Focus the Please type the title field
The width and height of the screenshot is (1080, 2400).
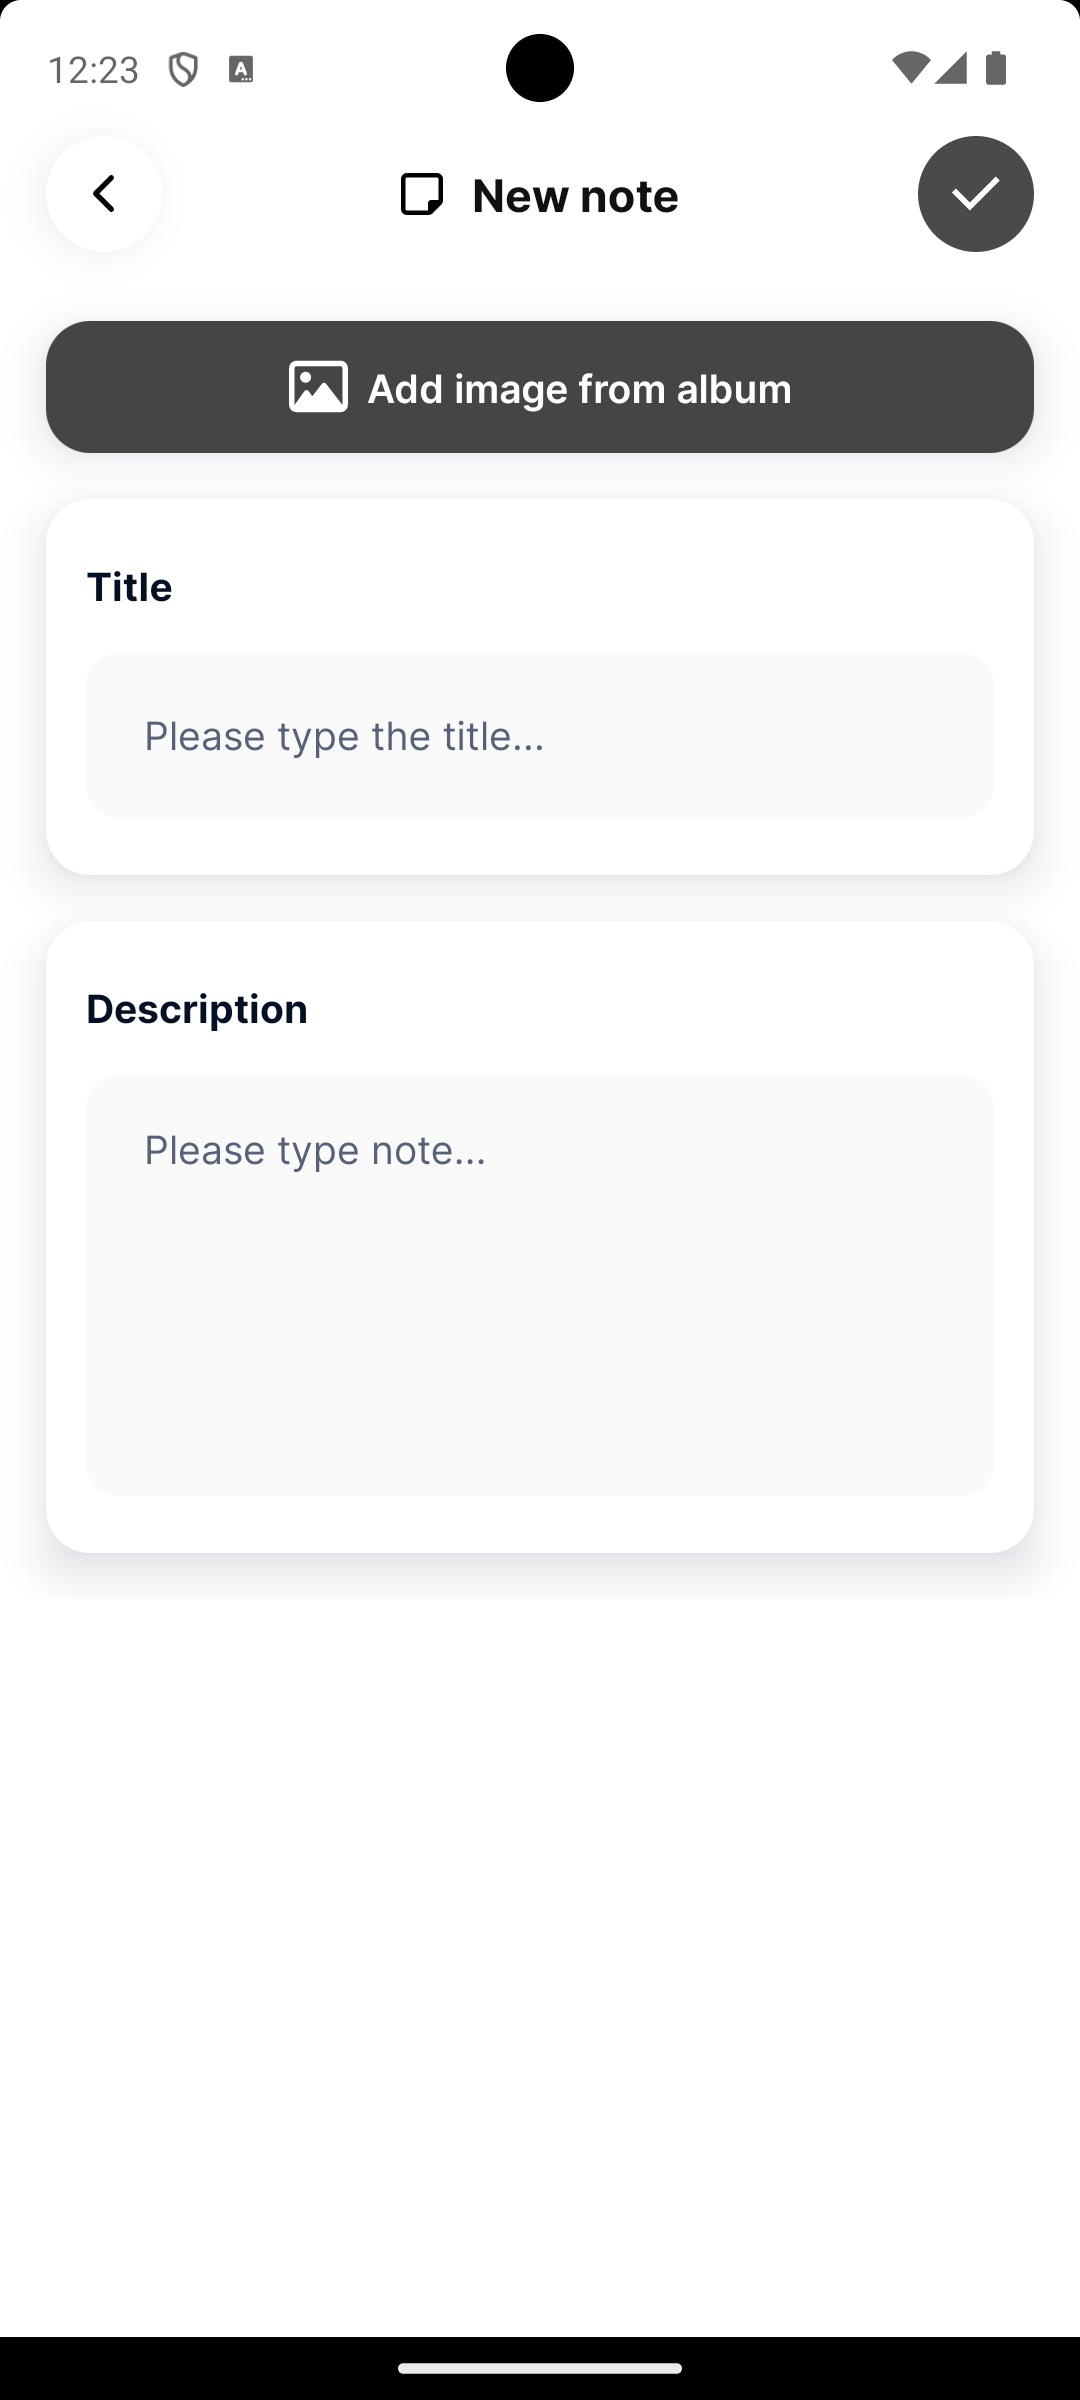click(540, 735)
